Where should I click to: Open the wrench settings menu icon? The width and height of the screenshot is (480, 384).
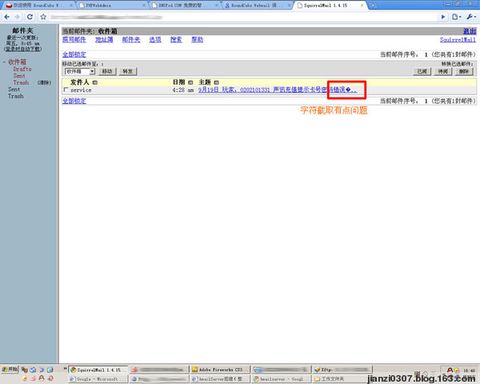click(x=471, y=17)
